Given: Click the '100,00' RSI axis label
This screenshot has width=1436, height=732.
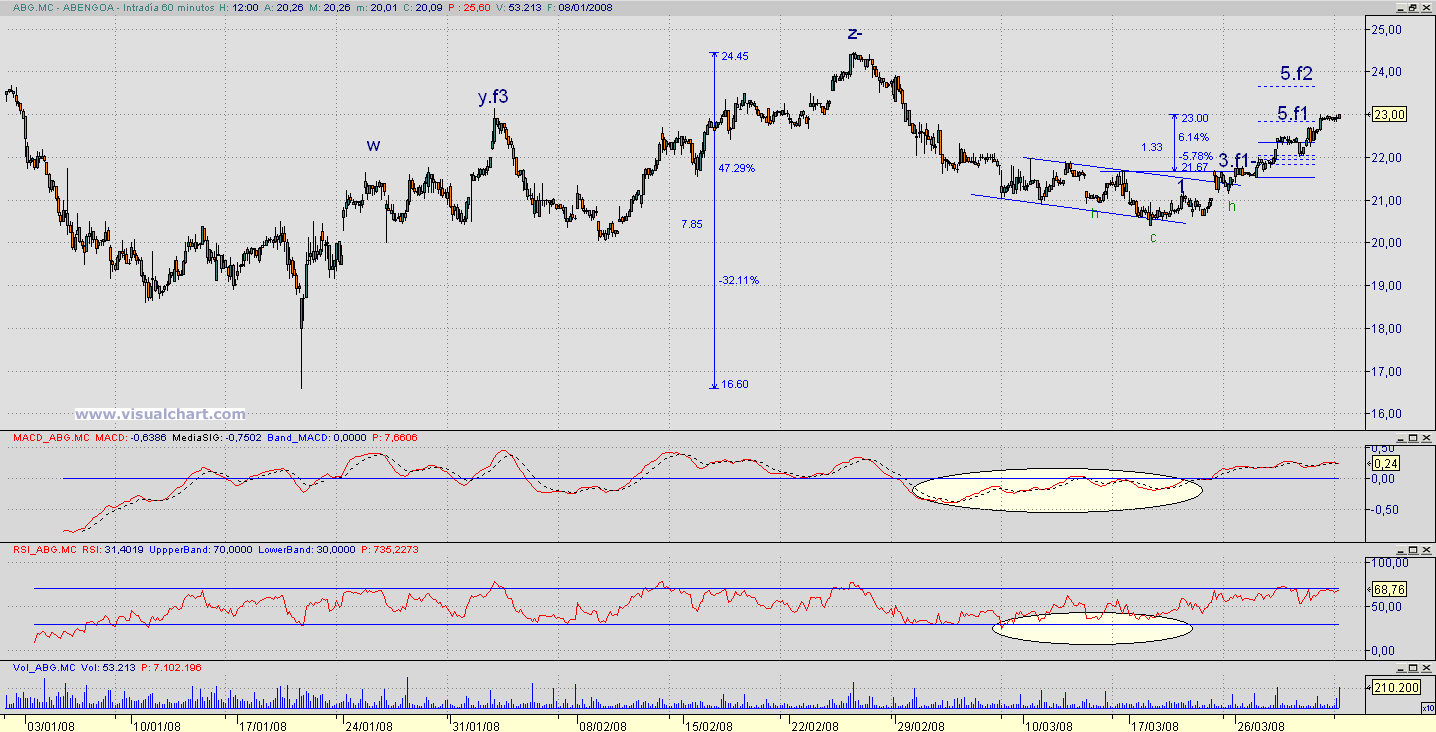Looking at the screenshot, I should [x=1388, y=563].
